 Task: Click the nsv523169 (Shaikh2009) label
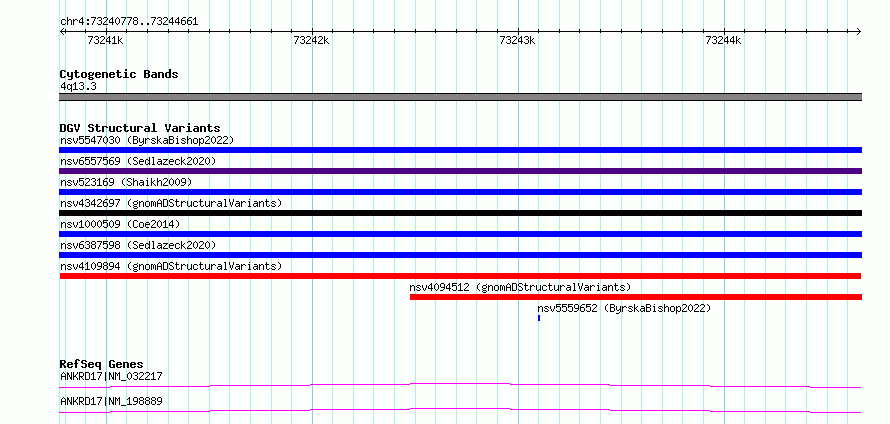pyautogui.click(x=126, y=182)
